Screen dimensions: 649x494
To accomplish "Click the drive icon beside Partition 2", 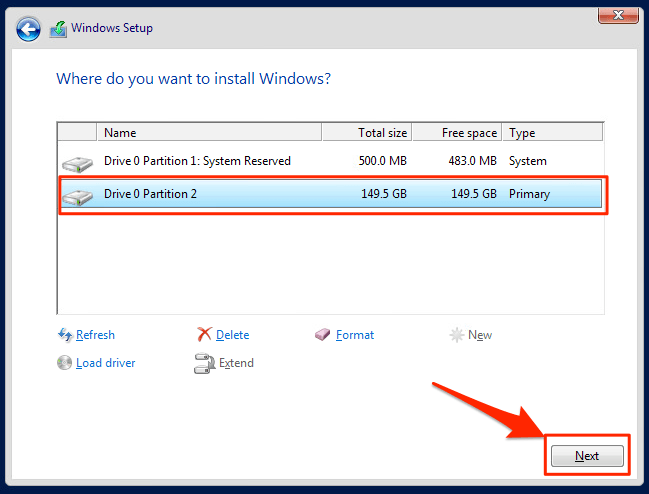I will point(77,195).
